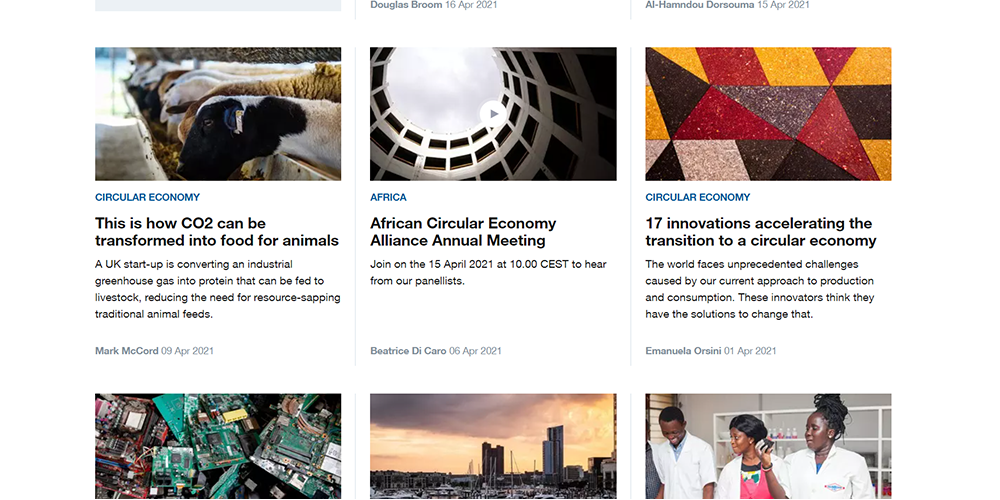The height and width of the screenshot is (500, 1000).
Task: Open 'This is how CO2 can be transformed' headline
Action: [x=217, y=232]
